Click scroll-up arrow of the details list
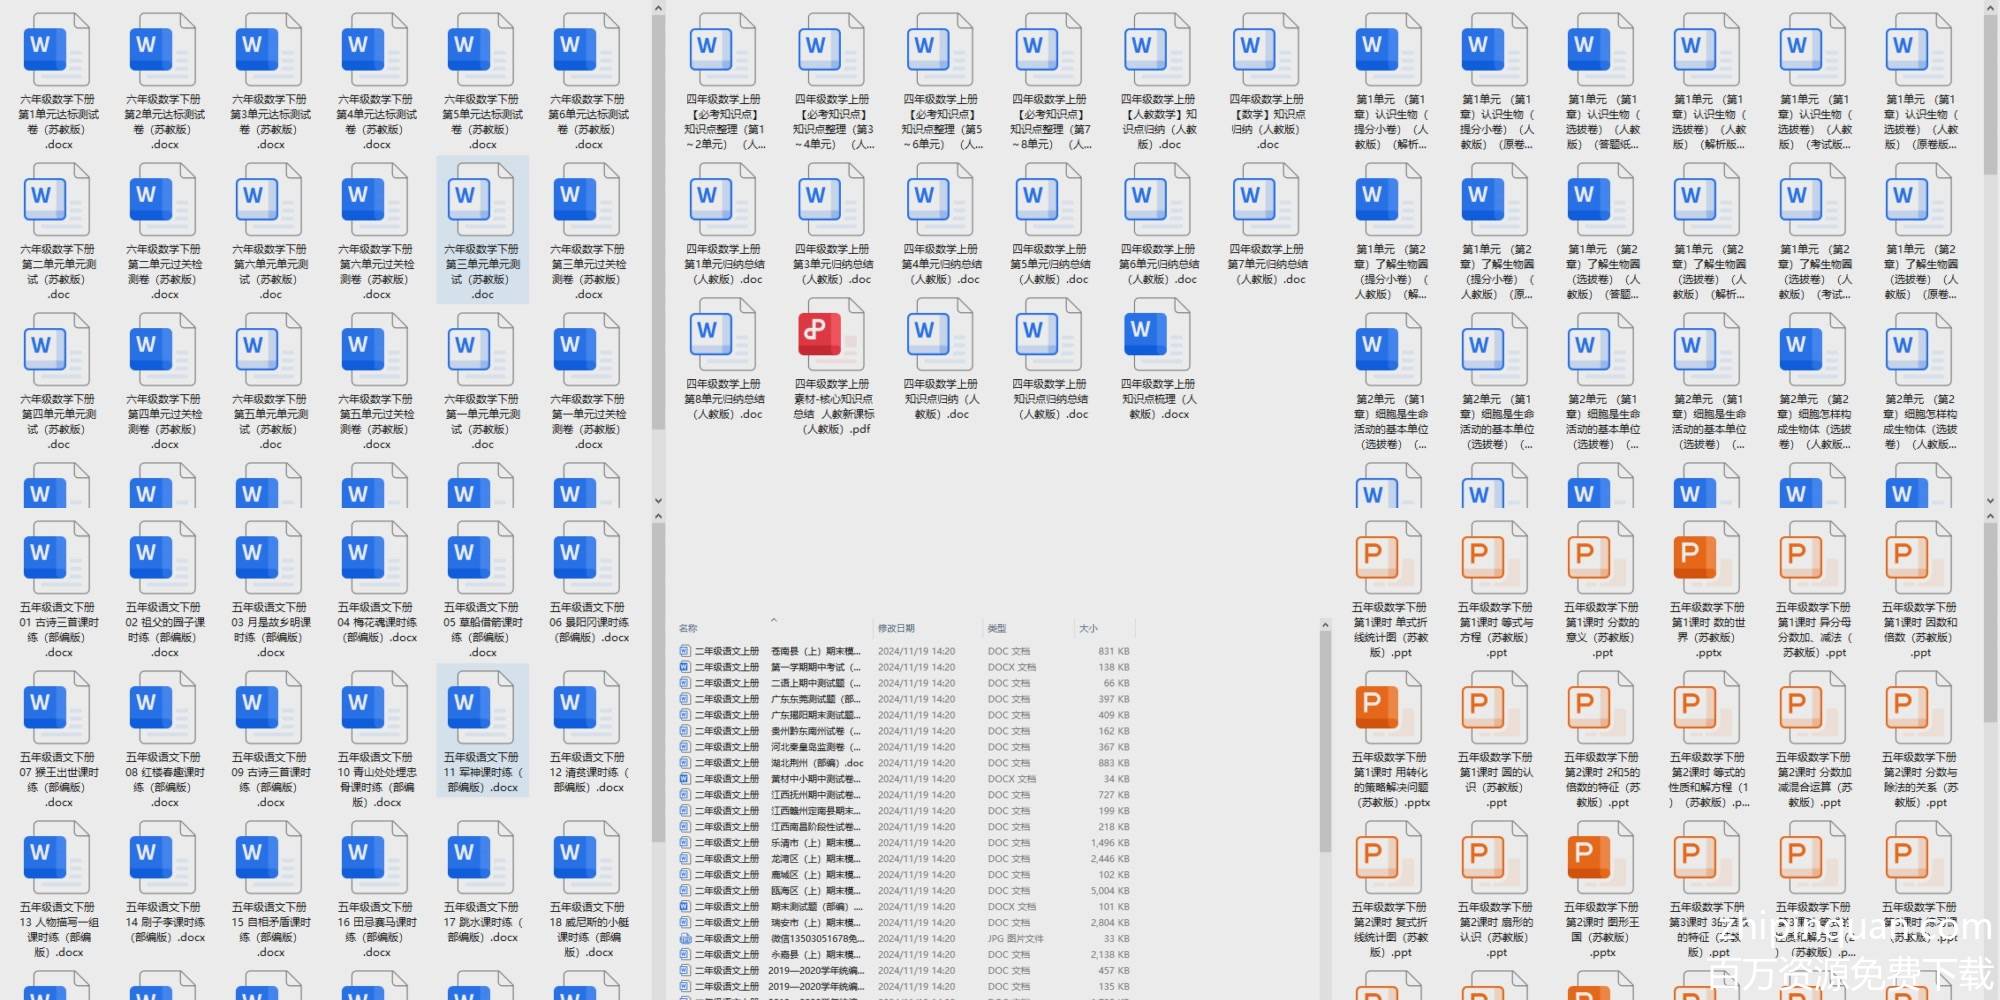This screenshot has width=2000, height=1000. [x=1325, y=626]
